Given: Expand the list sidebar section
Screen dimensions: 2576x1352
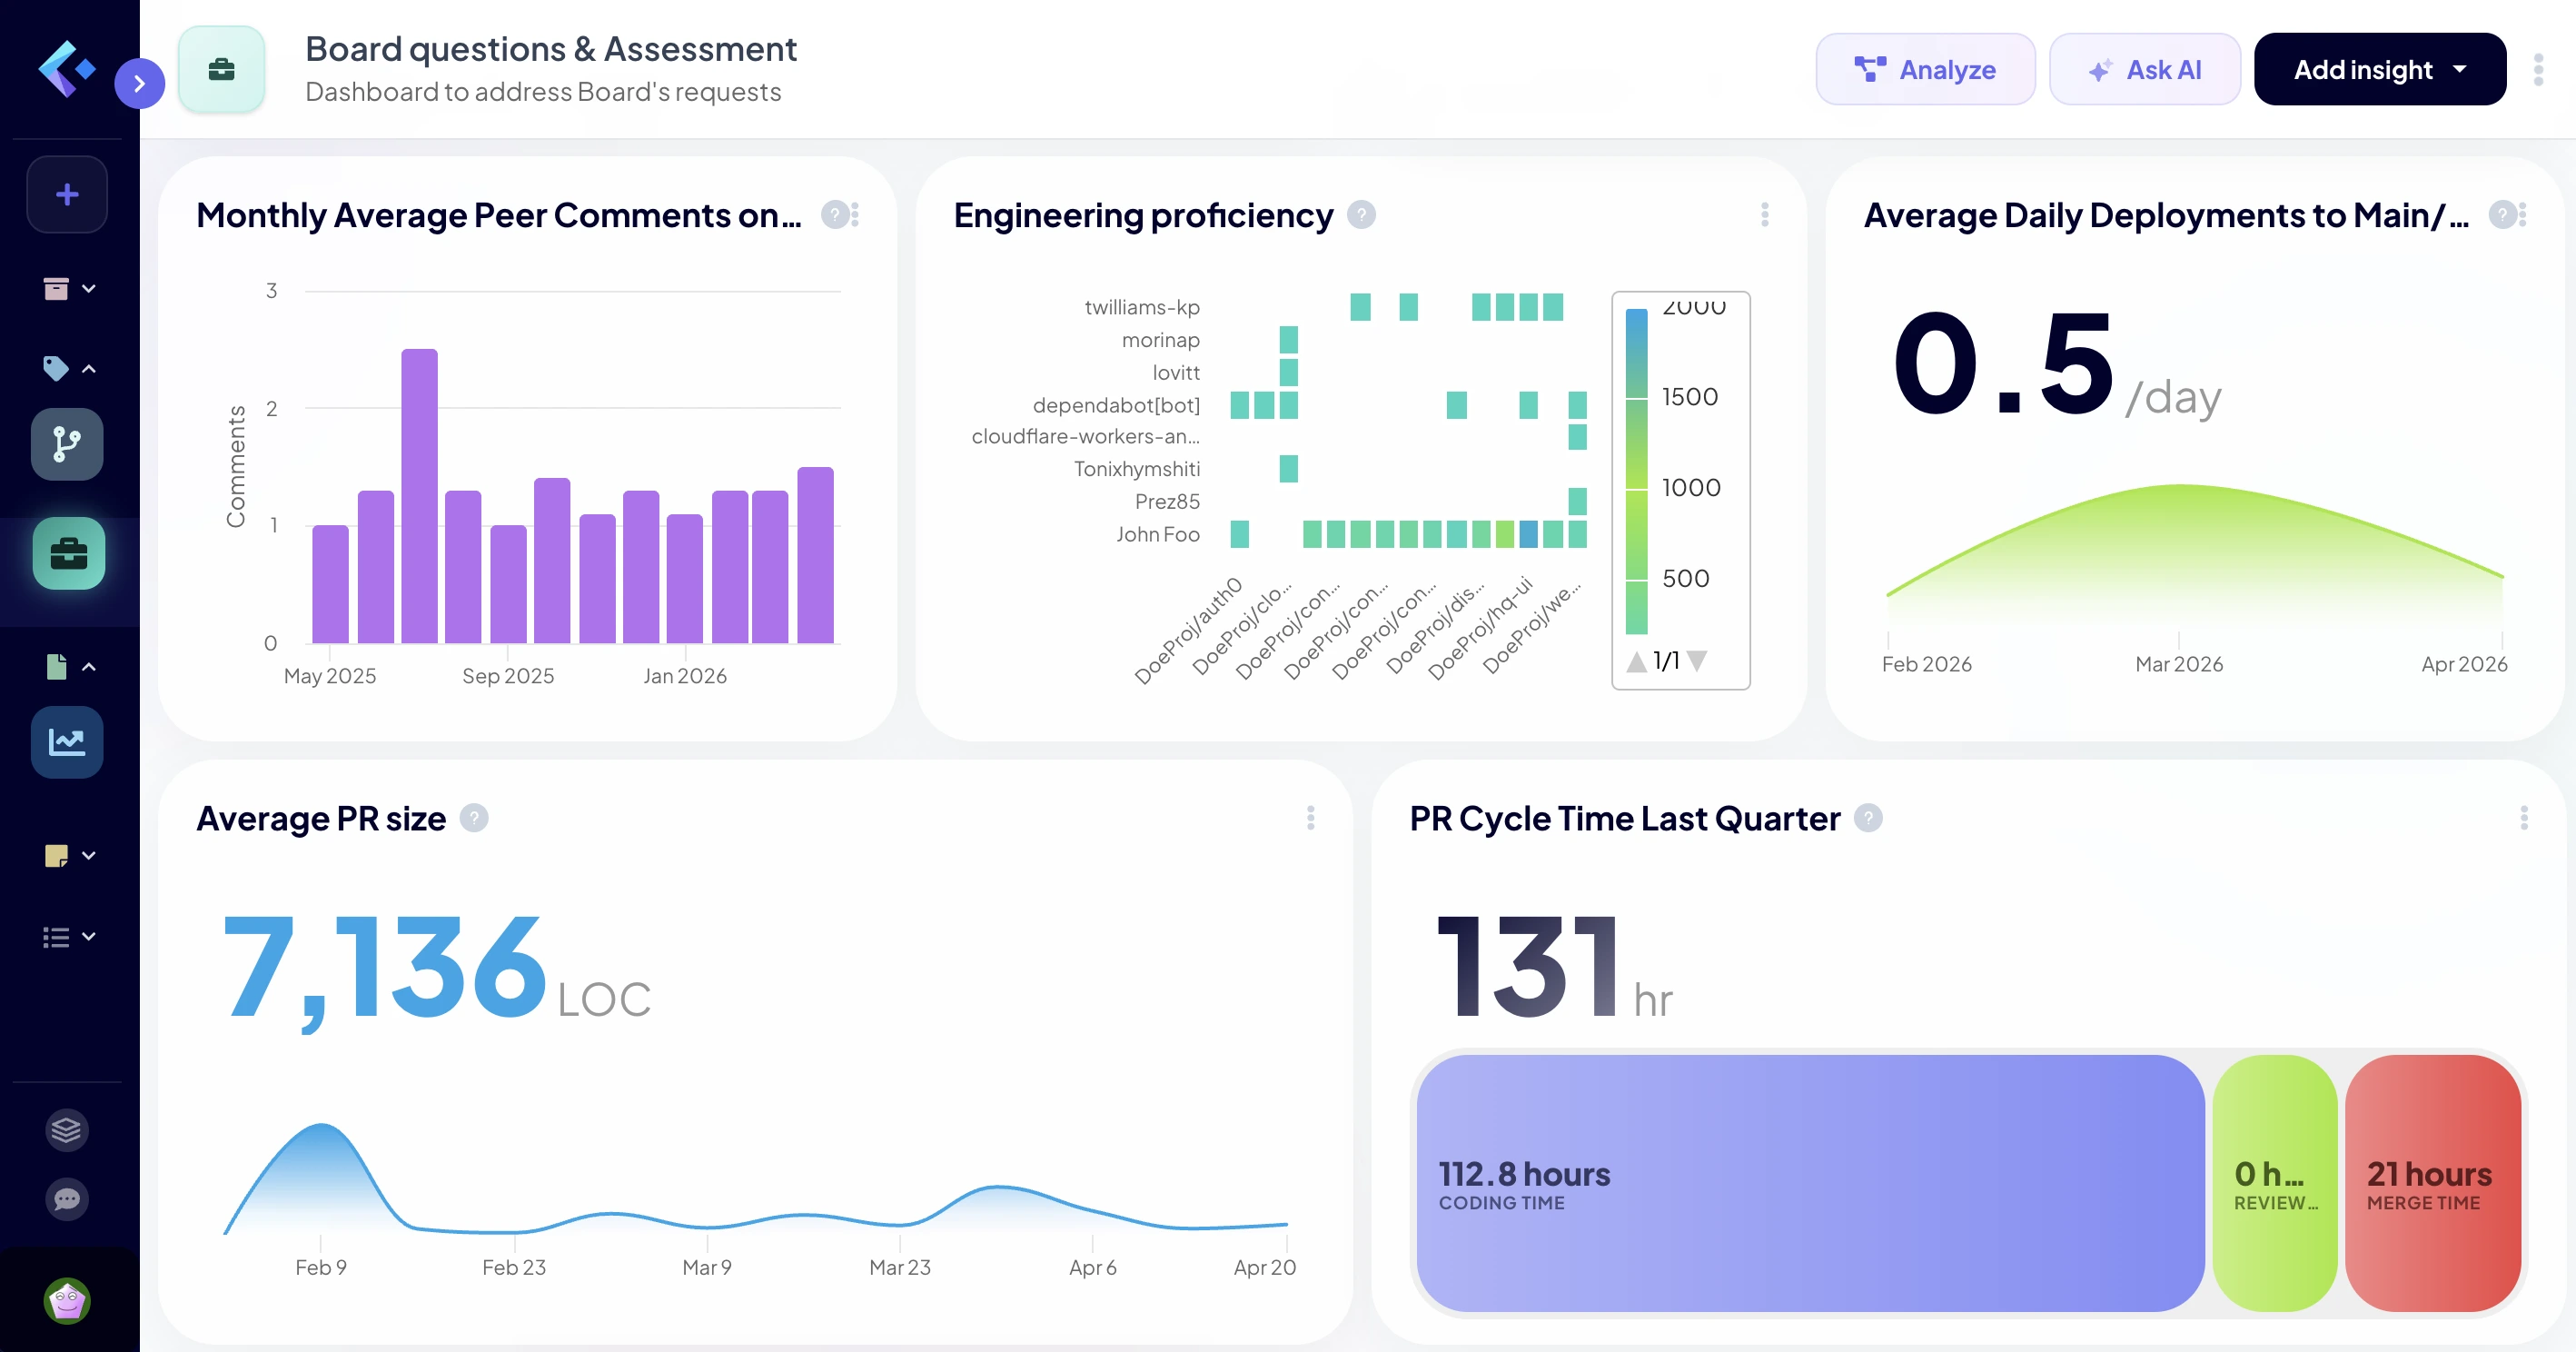Looking at the screenshot, I should (x=68, y=936).
